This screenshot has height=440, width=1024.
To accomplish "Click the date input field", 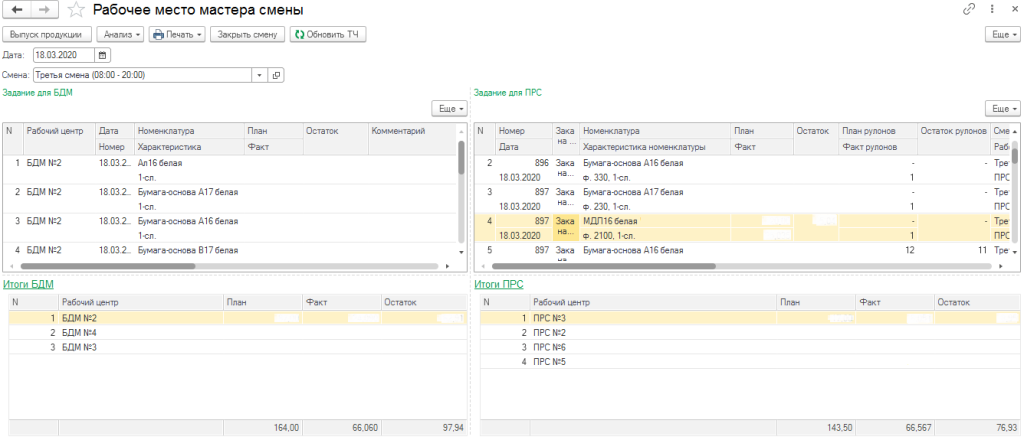I will click(x=64, y=55).
